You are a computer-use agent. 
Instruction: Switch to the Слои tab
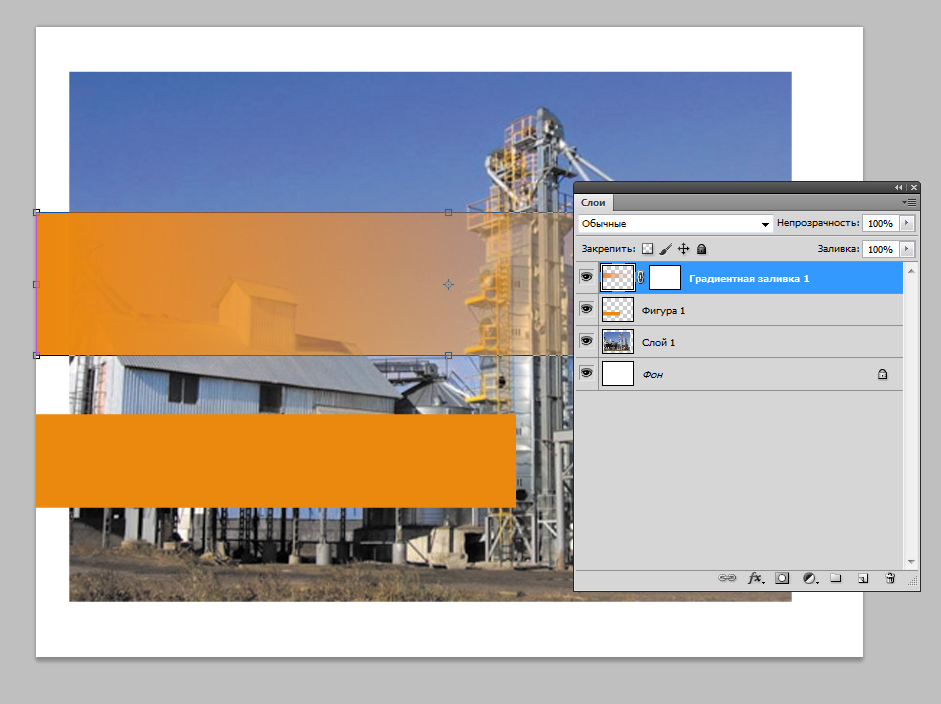pos(593,202)
